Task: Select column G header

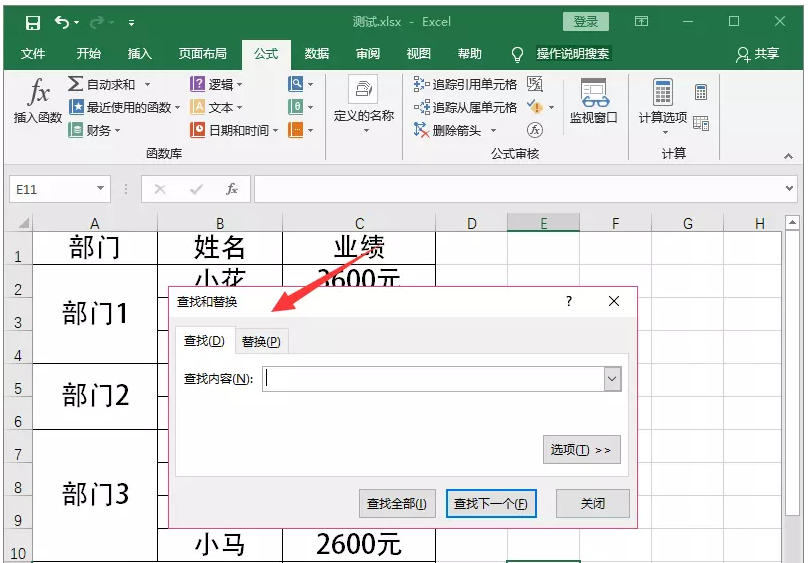Action: 688,224
